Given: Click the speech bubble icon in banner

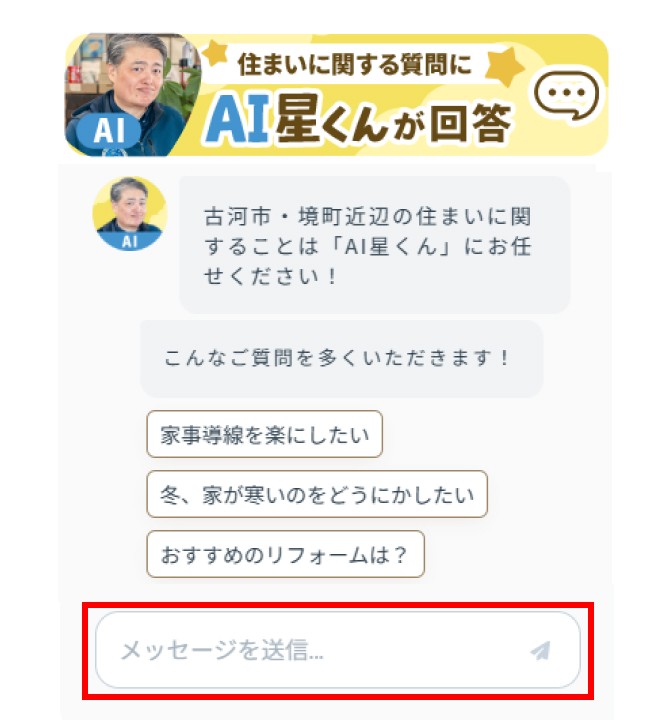Looking at the screenshot, I should pyautogui.click(x=567, y=95).
